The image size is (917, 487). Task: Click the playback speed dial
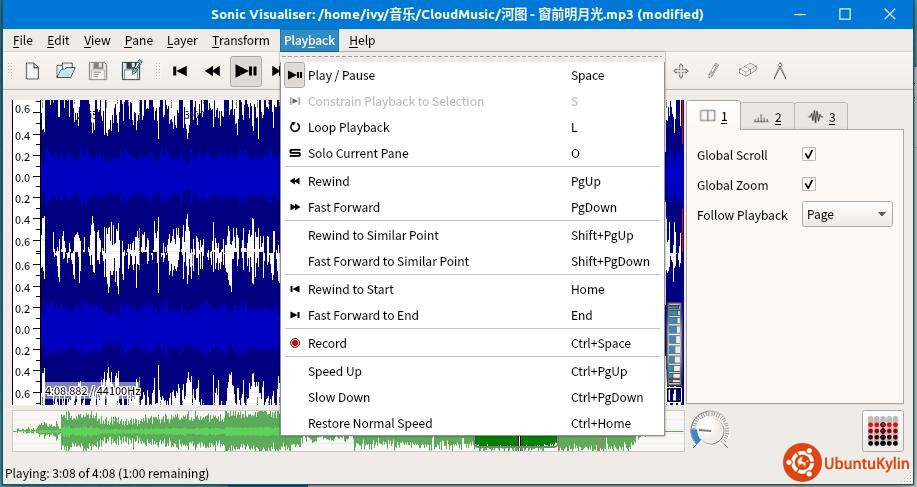[708, 430]
